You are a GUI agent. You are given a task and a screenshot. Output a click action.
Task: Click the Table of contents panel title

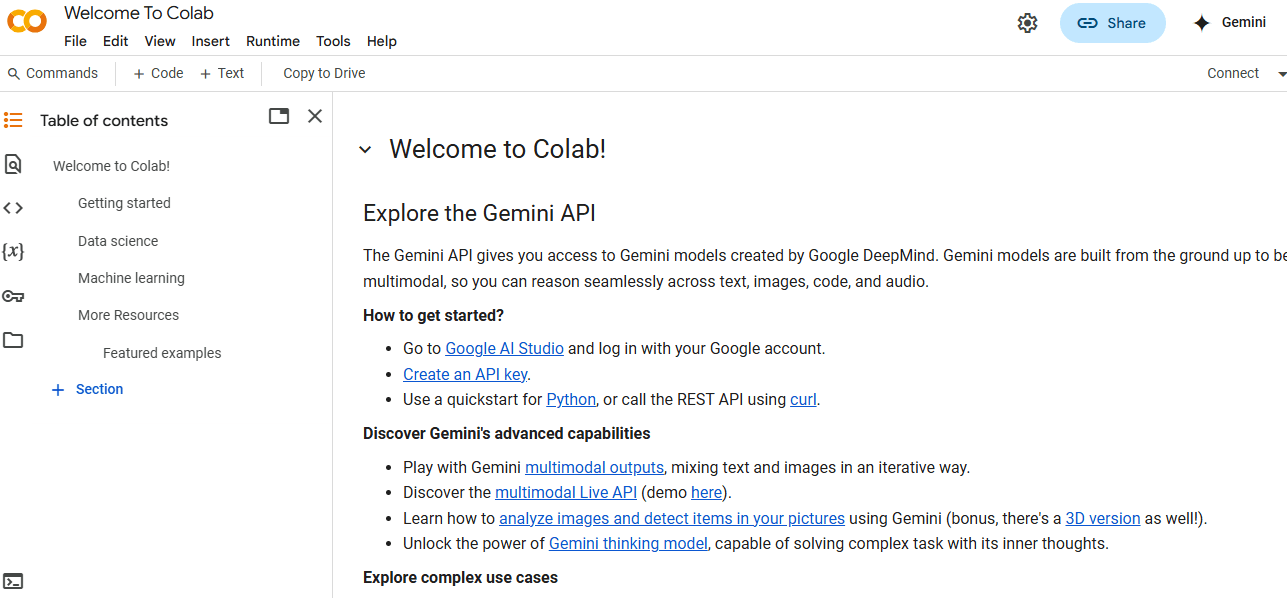pos(104,120)
